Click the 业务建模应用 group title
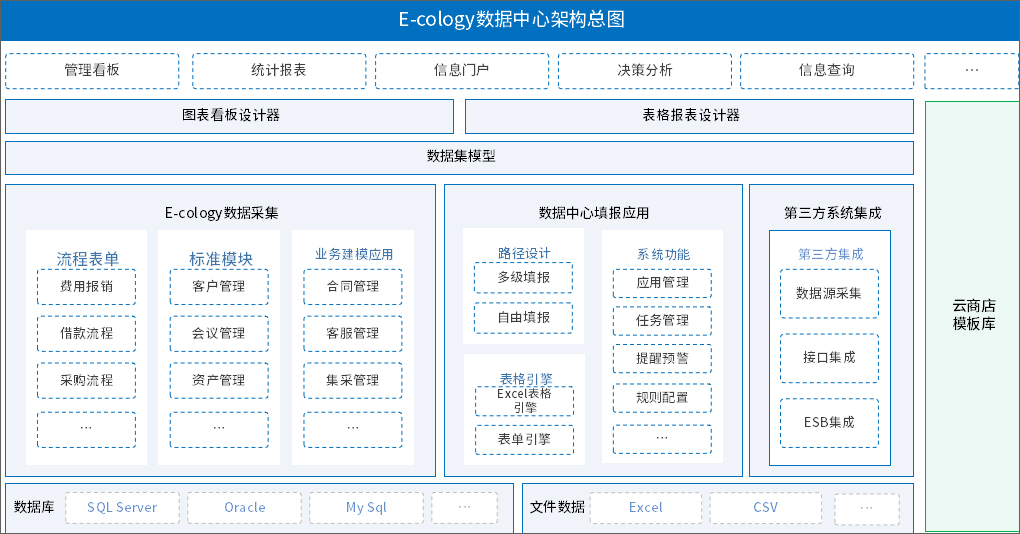 pyautogui.click(x=354, y=254)
